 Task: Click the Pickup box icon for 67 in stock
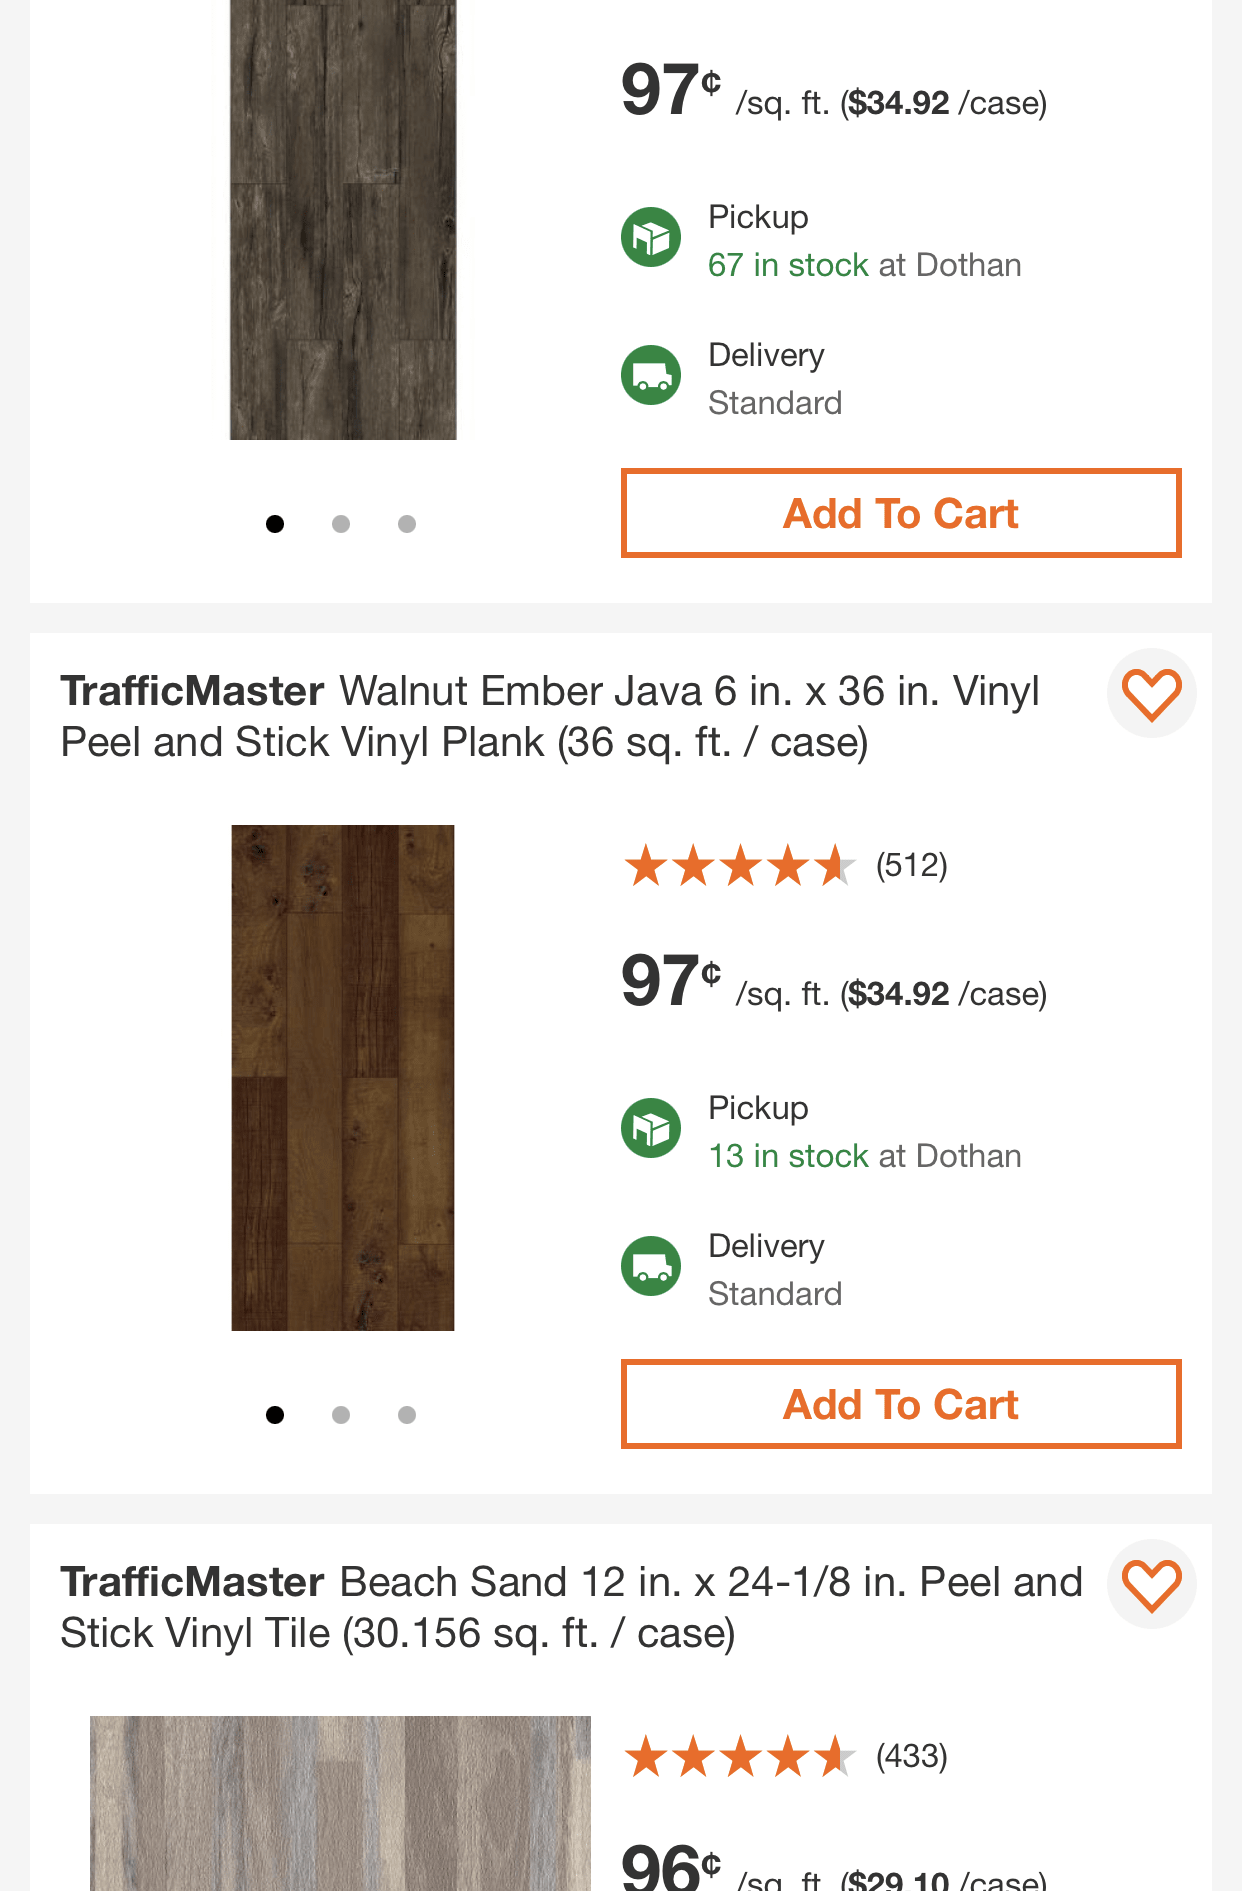coord(651,238)
